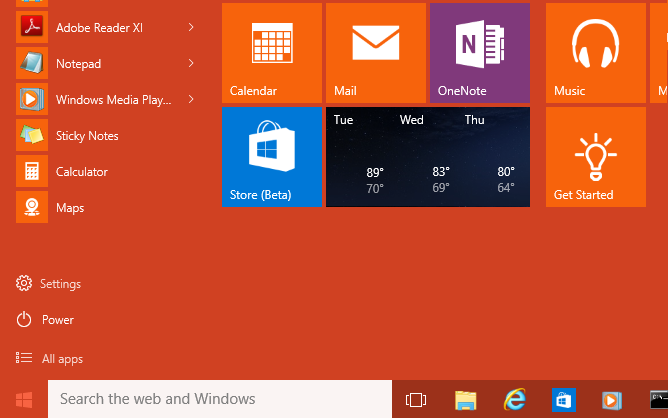
Task: Open the Get Started tile
Action: (x=596, y=157)
